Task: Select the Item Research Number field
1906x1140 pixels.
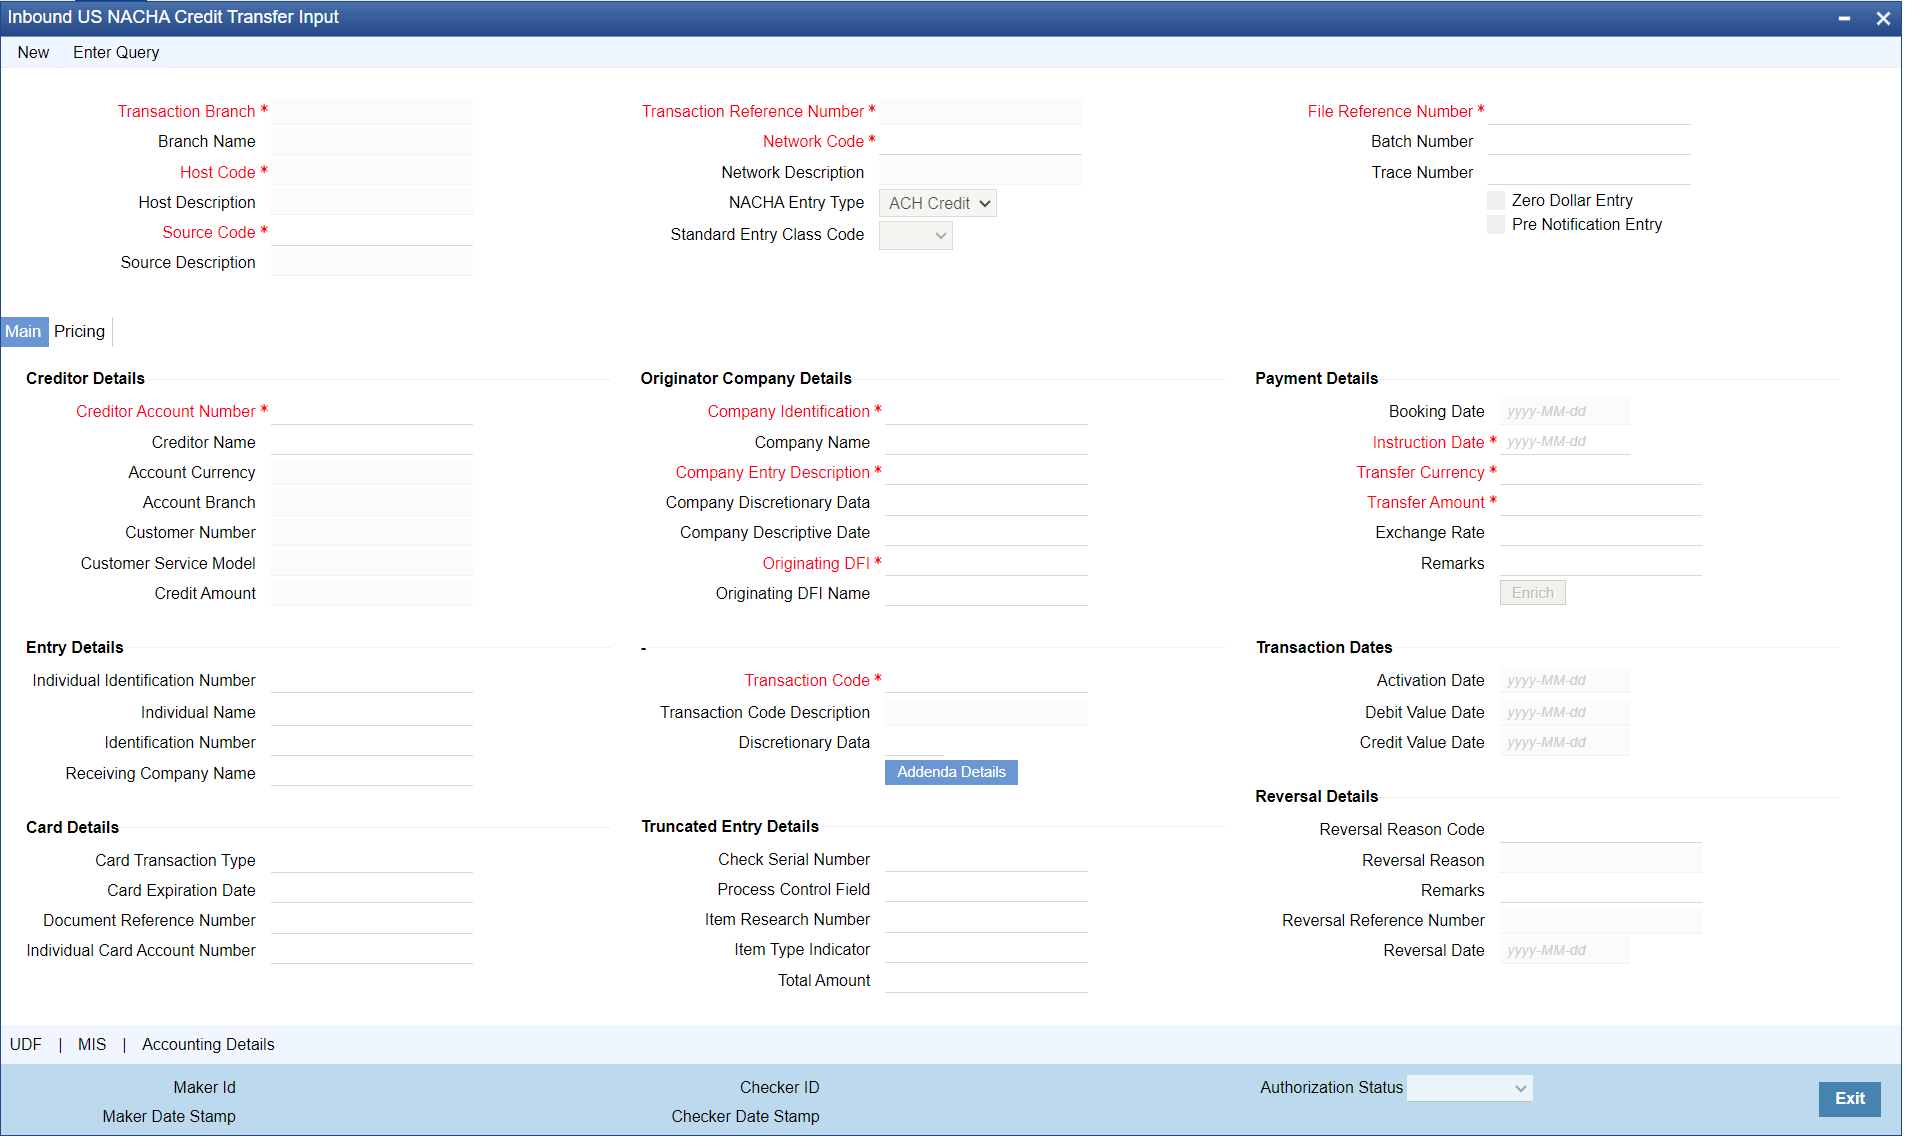Action: tap(987, 920)
